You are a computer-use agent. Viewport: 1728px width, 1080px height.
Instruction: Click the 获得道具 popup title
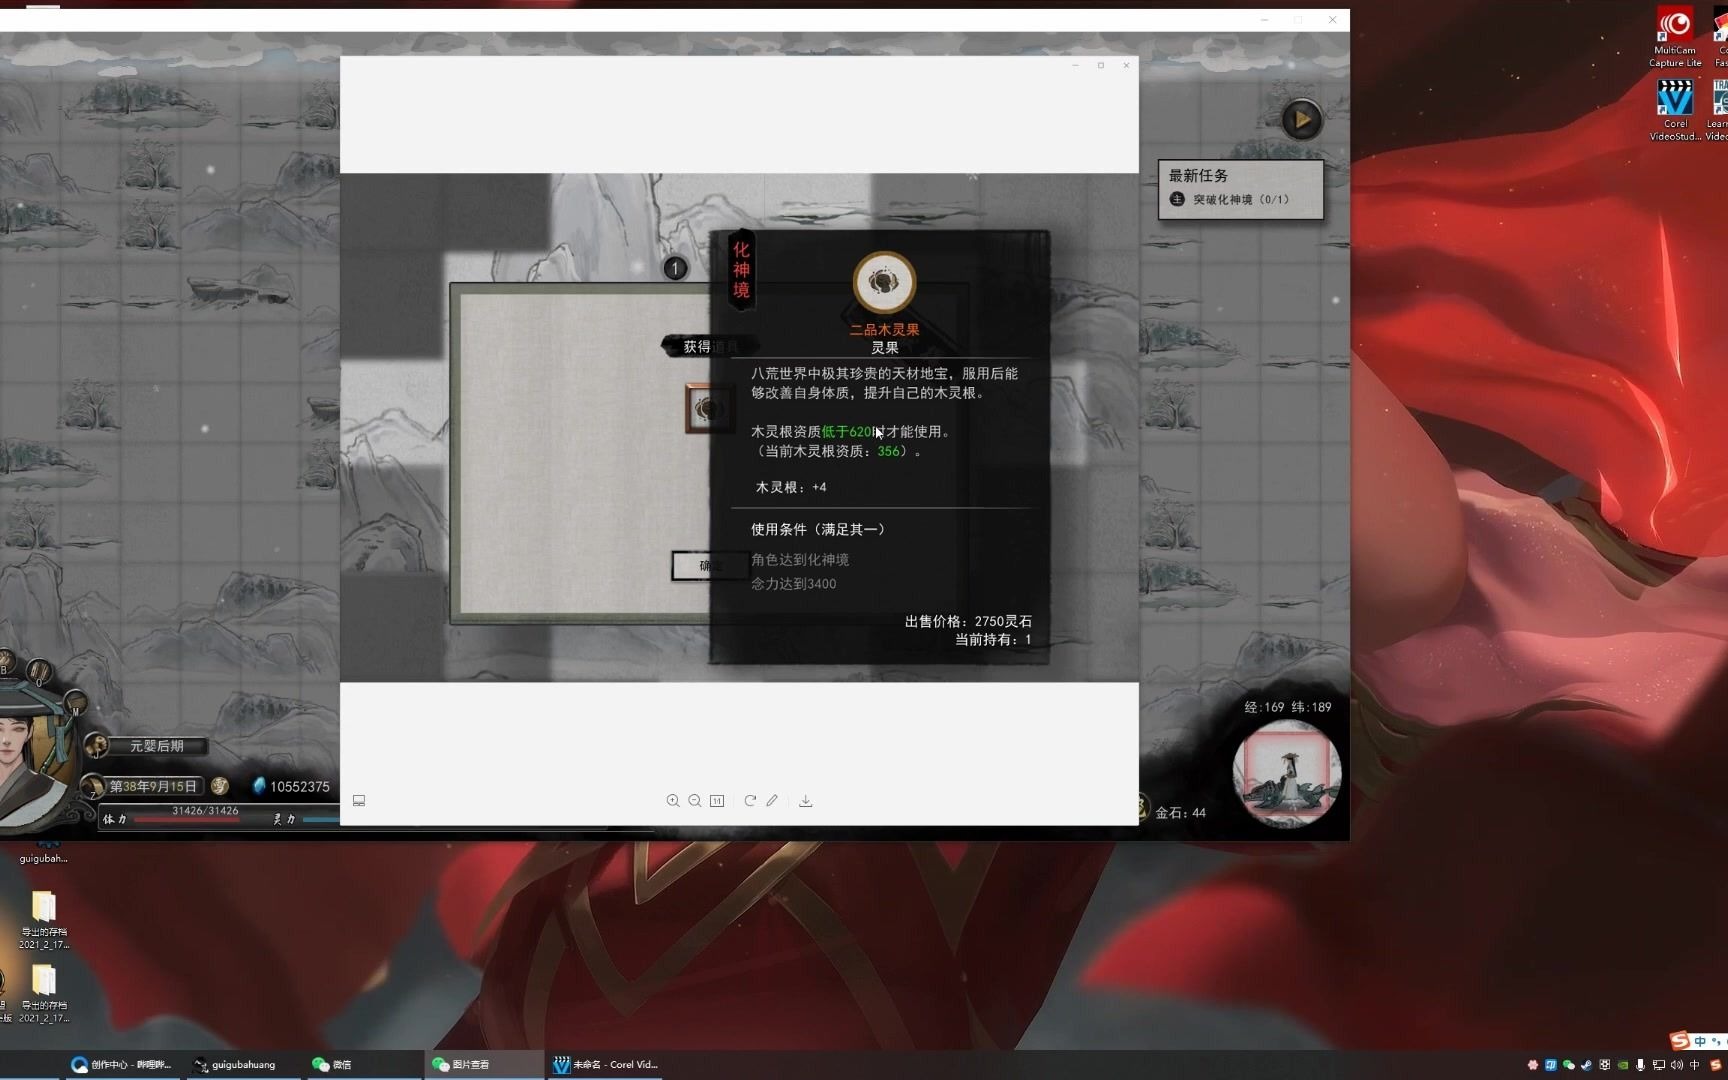pyautogui.click(x=710, y=347)
